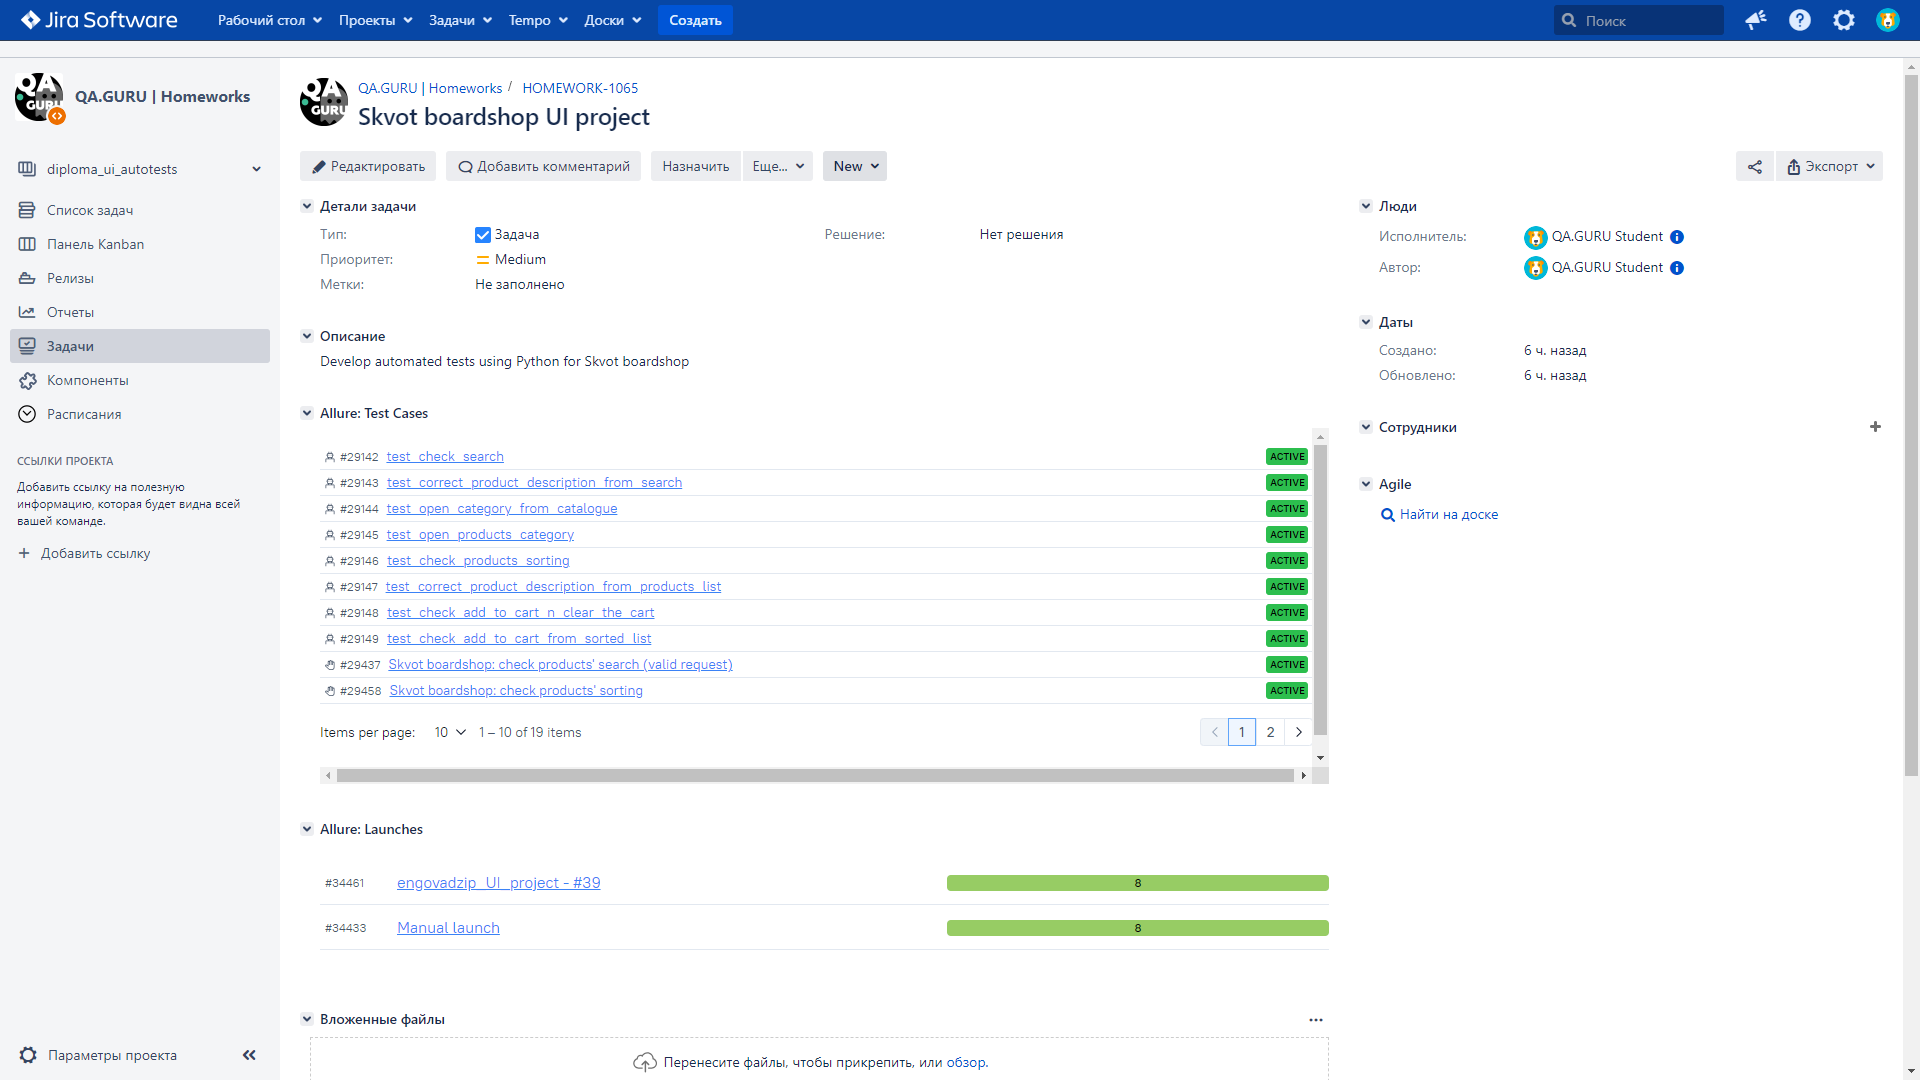This screenshot has height=1080, width=1920.
Task: Collapse the Allure: Test Cases section
Action: coord(307,413)
